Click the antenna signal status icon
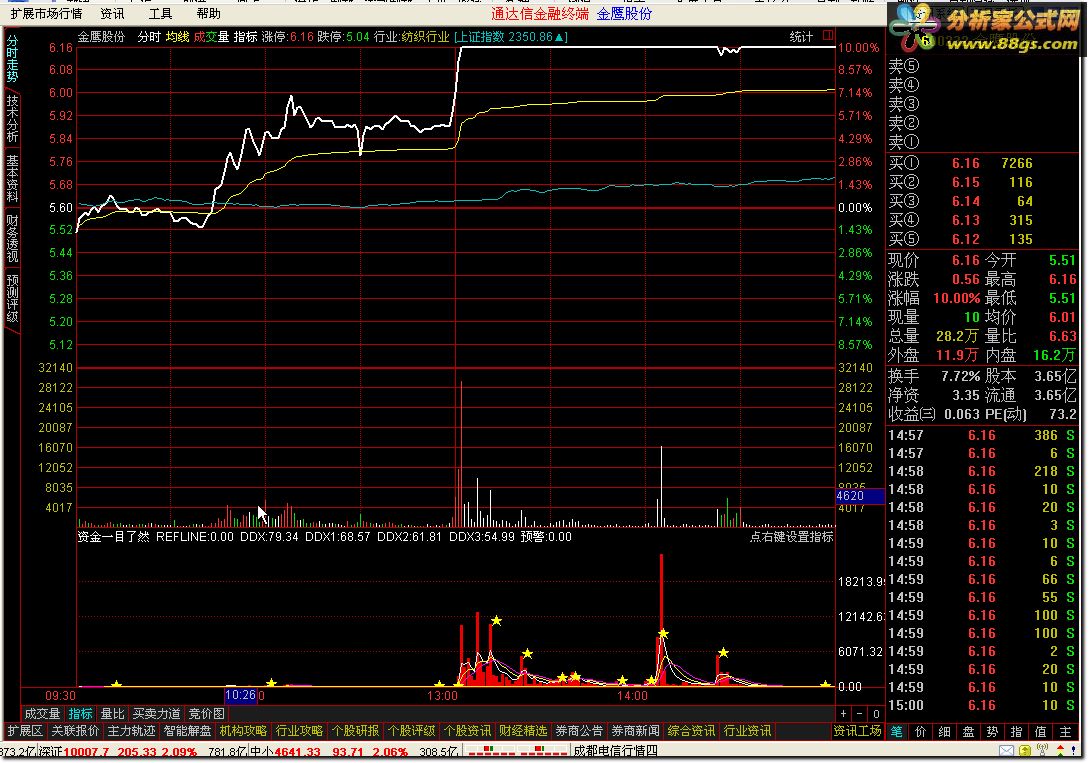The width and height of the screenshot is (1089, 763). 1042,751
